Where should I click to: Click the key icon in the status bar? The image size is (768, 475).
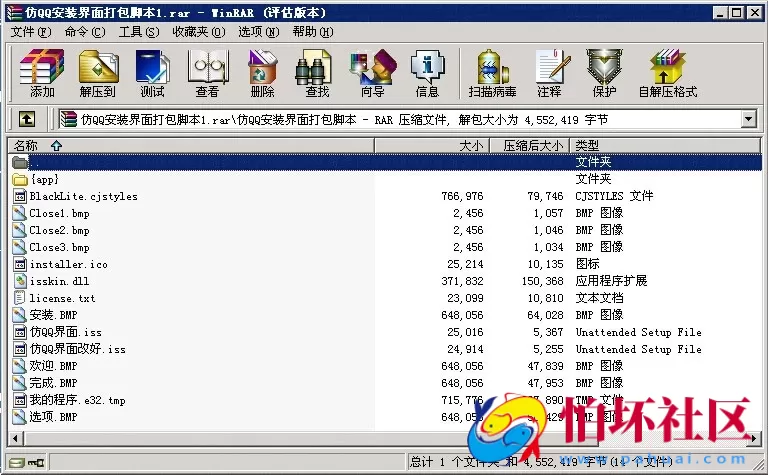tap(36, 462)
